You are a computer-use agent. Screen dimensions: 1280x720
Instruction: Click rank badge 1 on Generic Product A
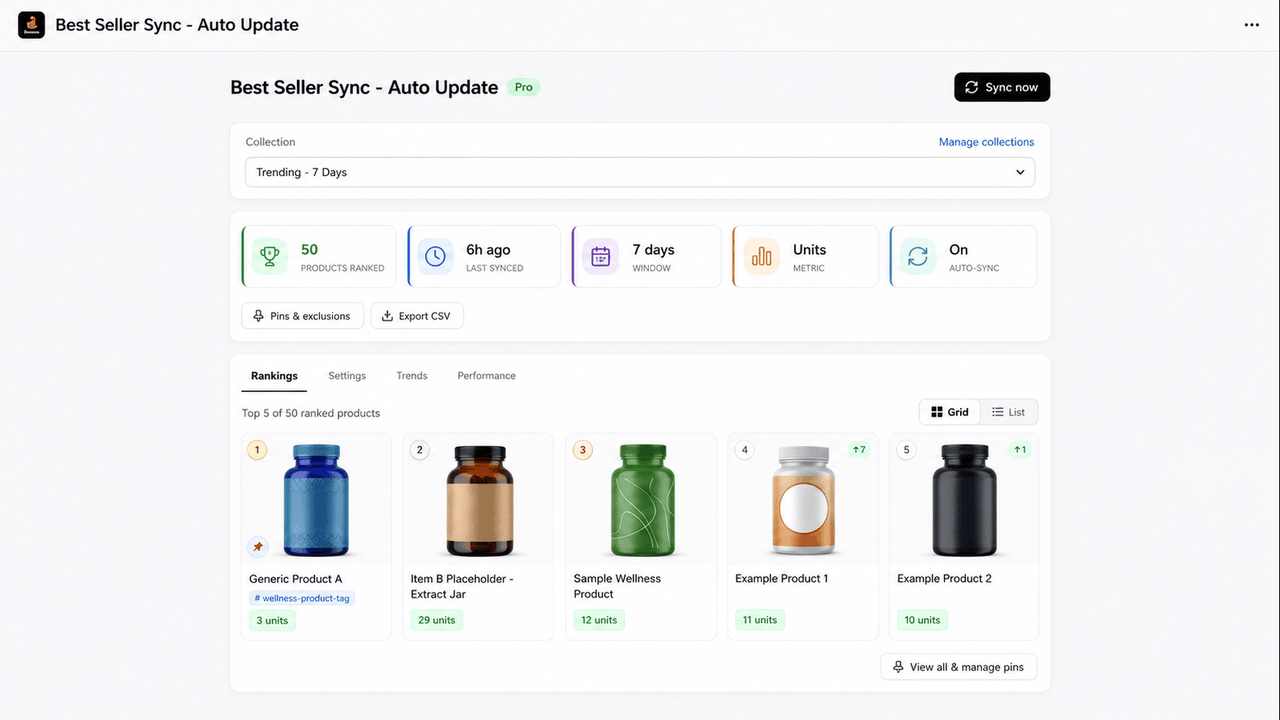pyautogui.click(x=257, y=450)
